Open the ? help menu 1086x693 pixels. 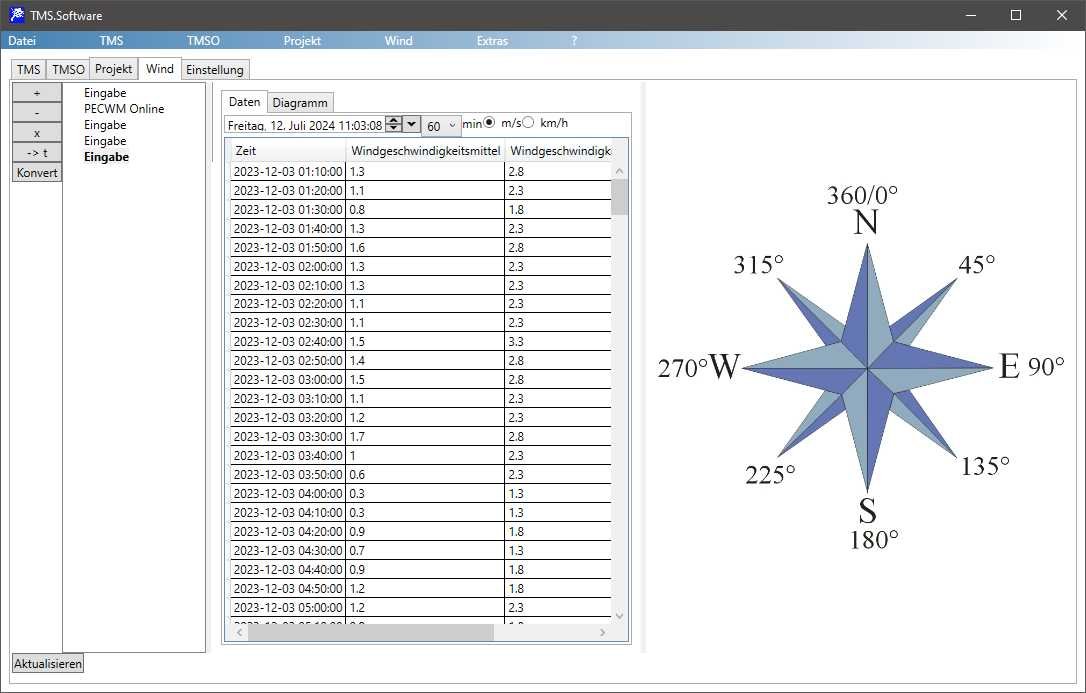pyautogui.click(x=574, y=41)
